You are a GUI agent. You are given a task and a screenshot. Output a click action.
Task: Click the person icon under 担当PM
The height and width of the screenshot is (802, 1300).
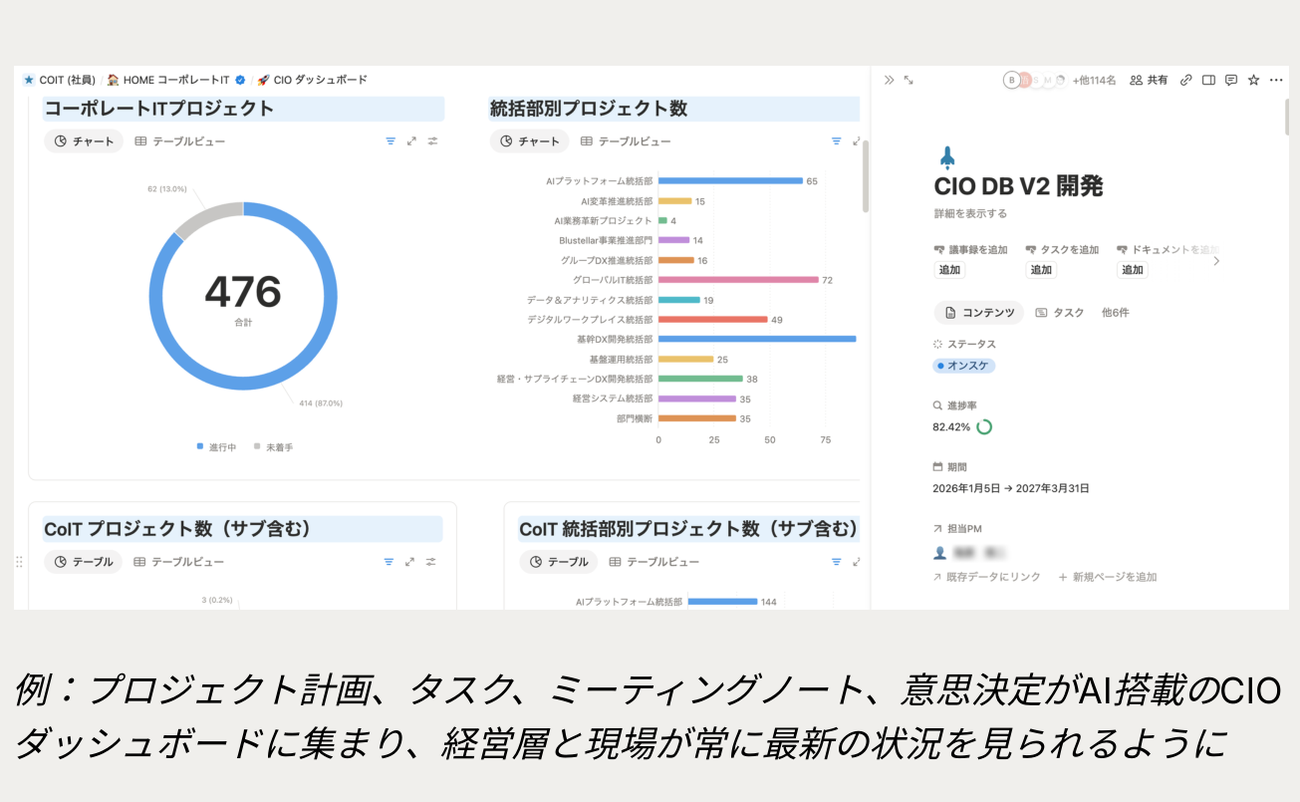(x=939, y=552)
